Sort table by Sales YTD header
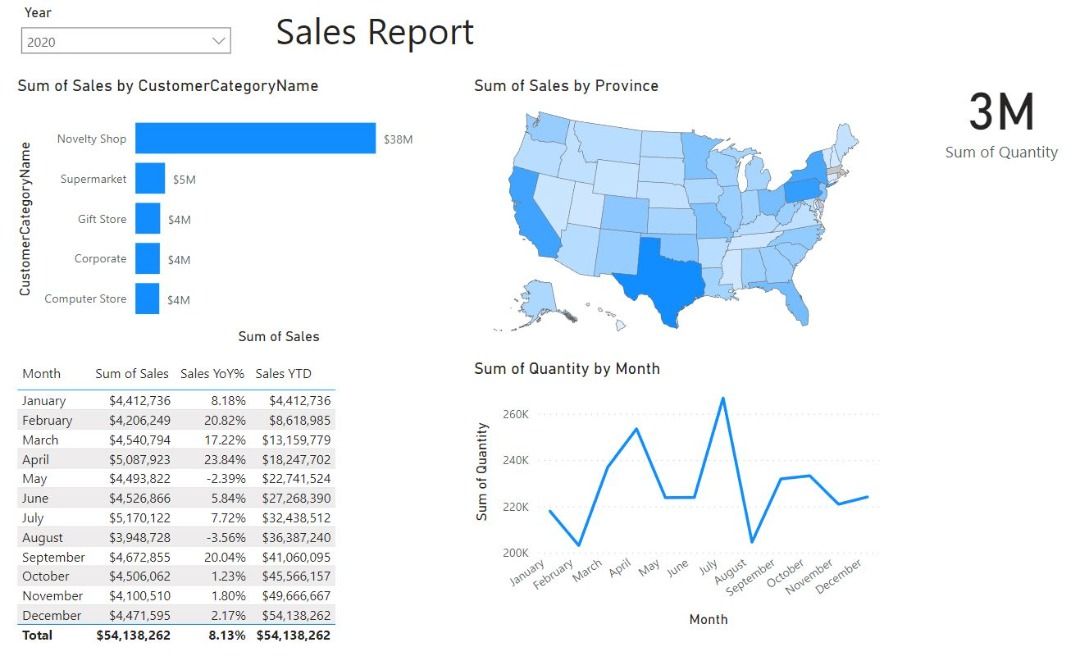The width and height of the screenshot is (1080, 656). 283,373
